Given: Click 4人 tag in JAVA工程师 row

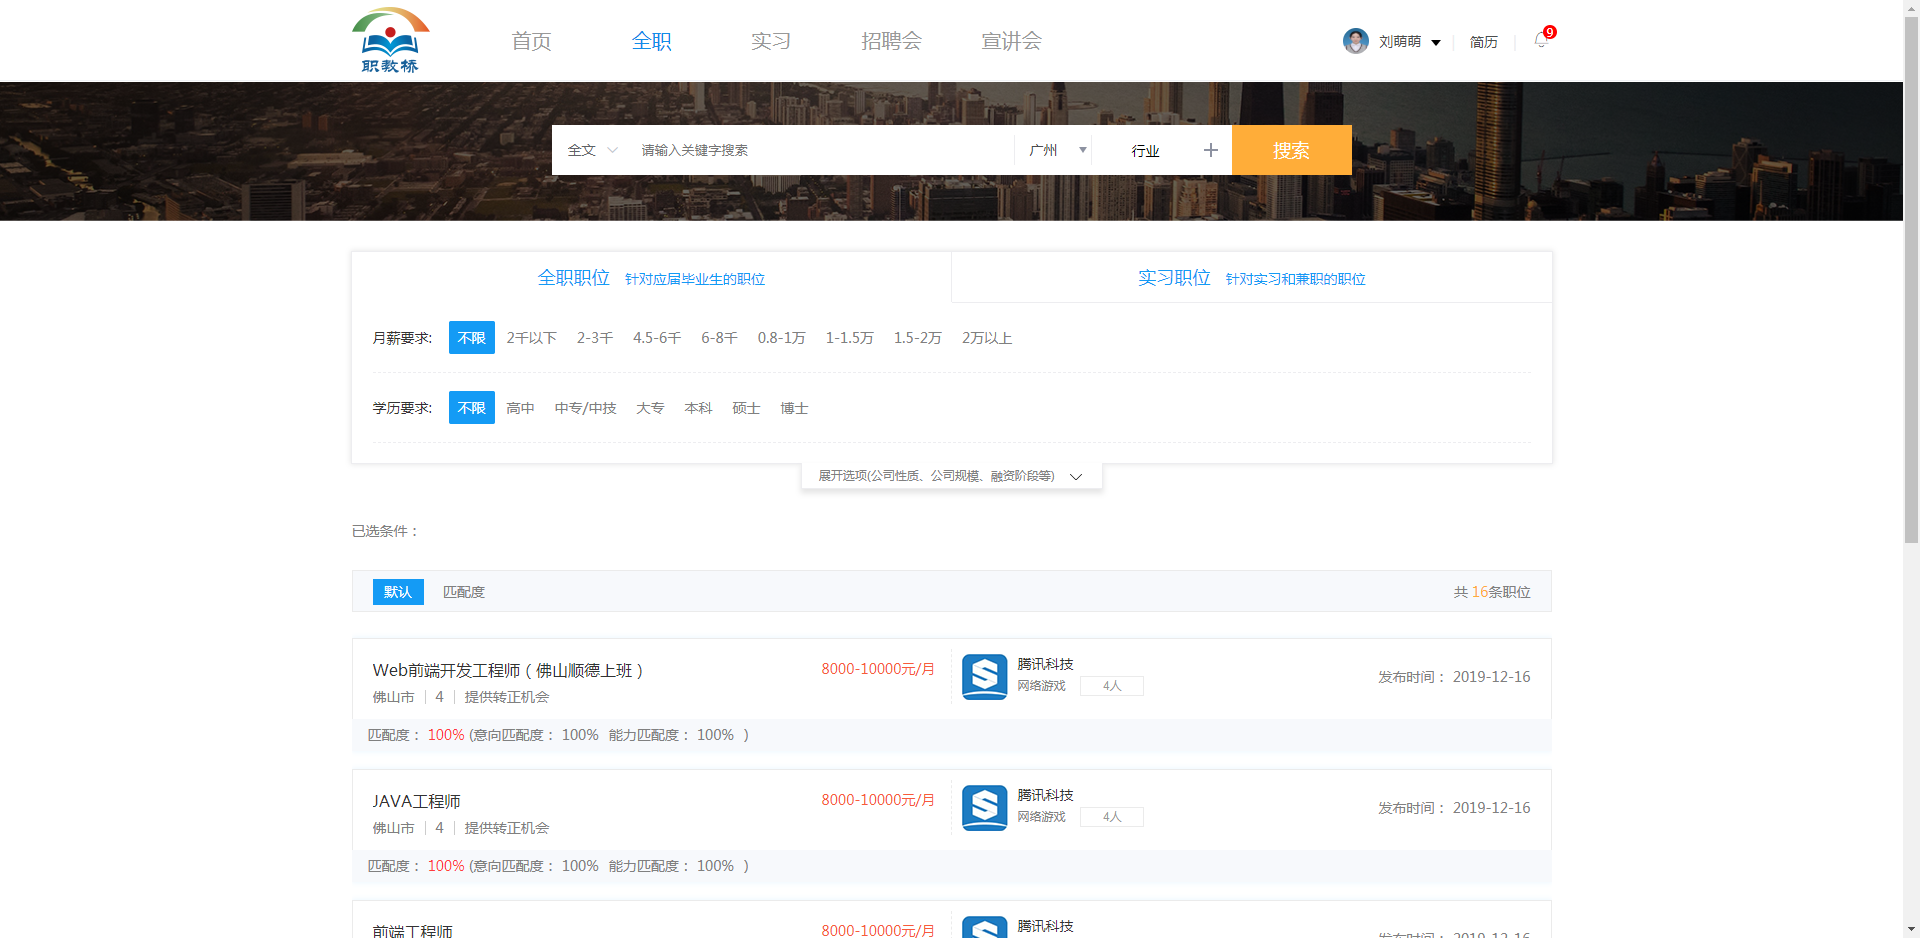Looking at the screenshot, I should [1112, 817].
